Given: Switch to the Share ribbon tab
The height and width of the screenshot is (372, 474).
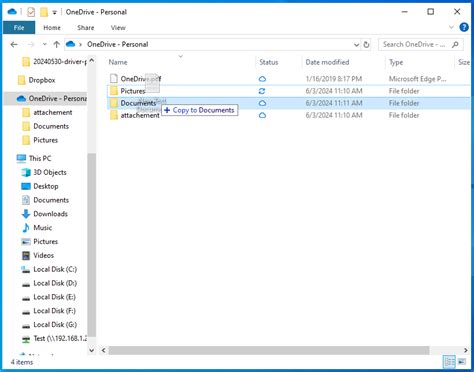Looking at the screenshot, I should [86, 28].
